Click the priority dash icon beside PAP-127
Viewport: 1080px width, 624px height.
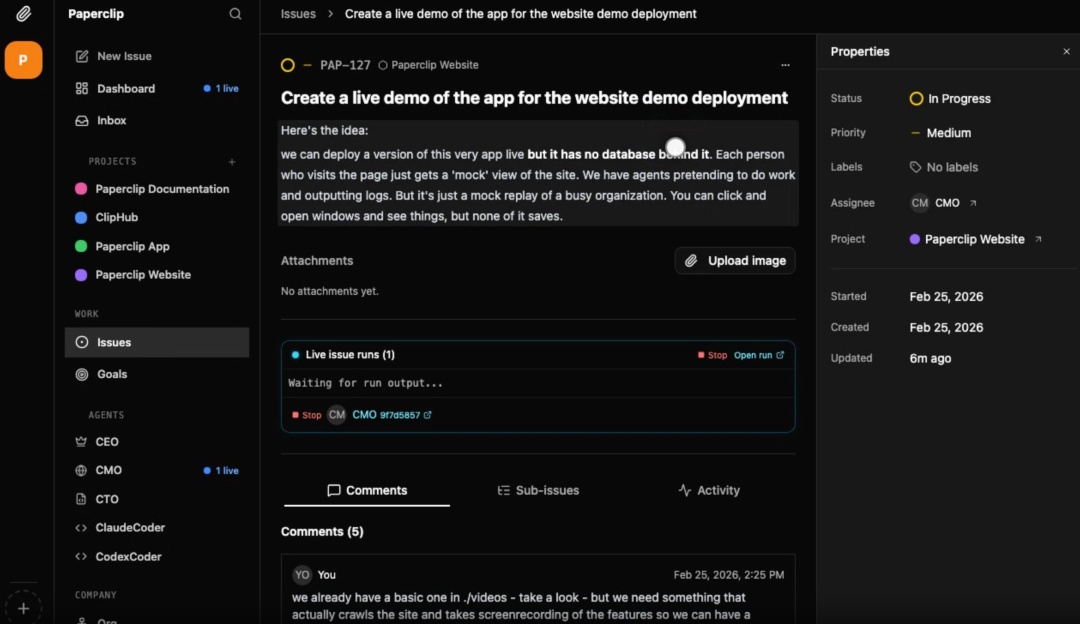(x=307, y=65)
